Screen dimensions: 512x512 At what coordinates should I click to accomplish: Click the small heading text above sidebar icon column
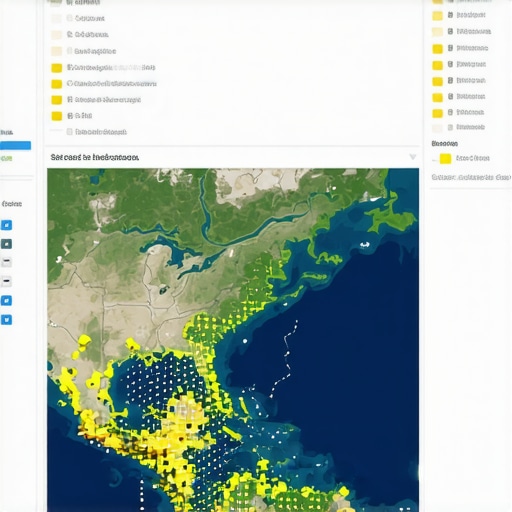click(x=12, y=204)
